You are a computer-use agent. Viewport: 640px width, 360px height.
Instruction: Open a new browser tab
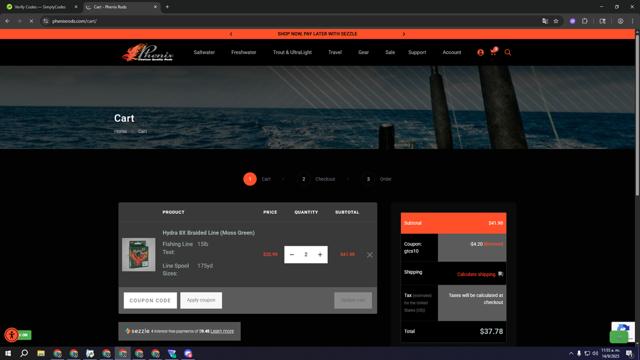pos(167,7)
